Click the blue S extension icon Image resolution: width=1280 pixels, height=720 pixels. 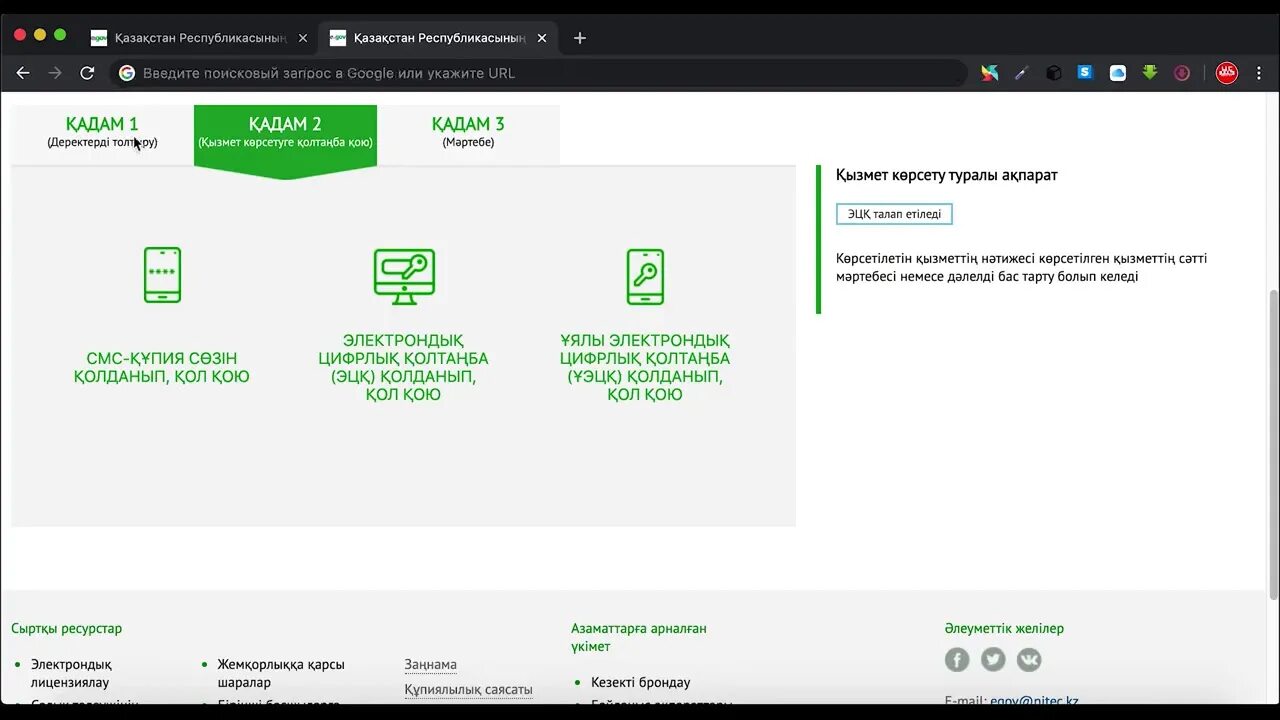1085,72
